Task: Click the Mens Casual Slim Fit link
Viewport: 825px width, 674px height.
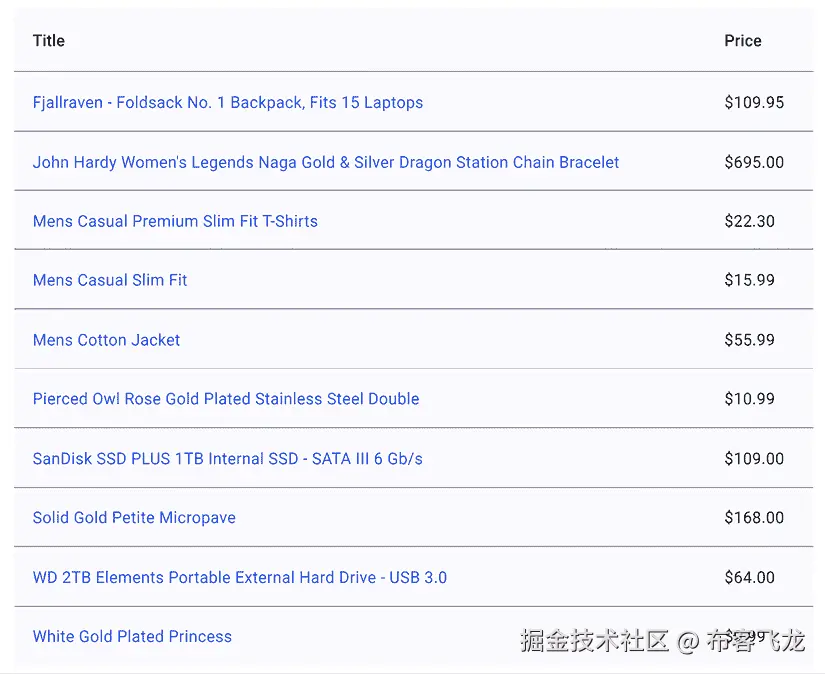Action: click(110, 280)
